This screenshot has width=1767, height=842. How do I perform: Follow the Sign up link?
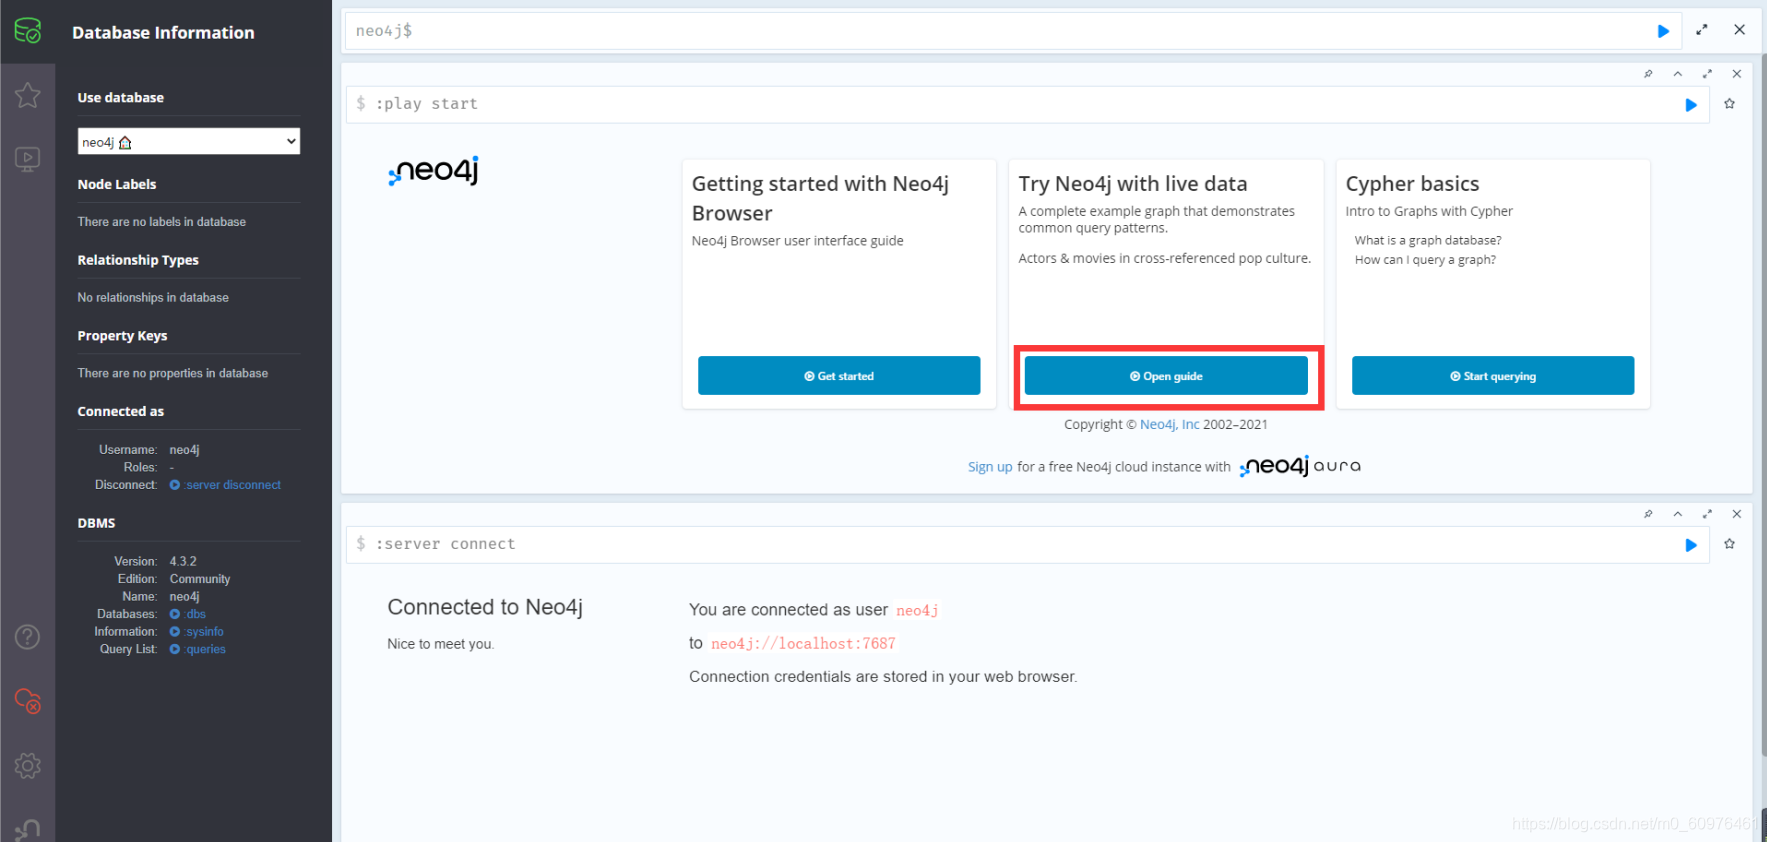pos(990,467)
